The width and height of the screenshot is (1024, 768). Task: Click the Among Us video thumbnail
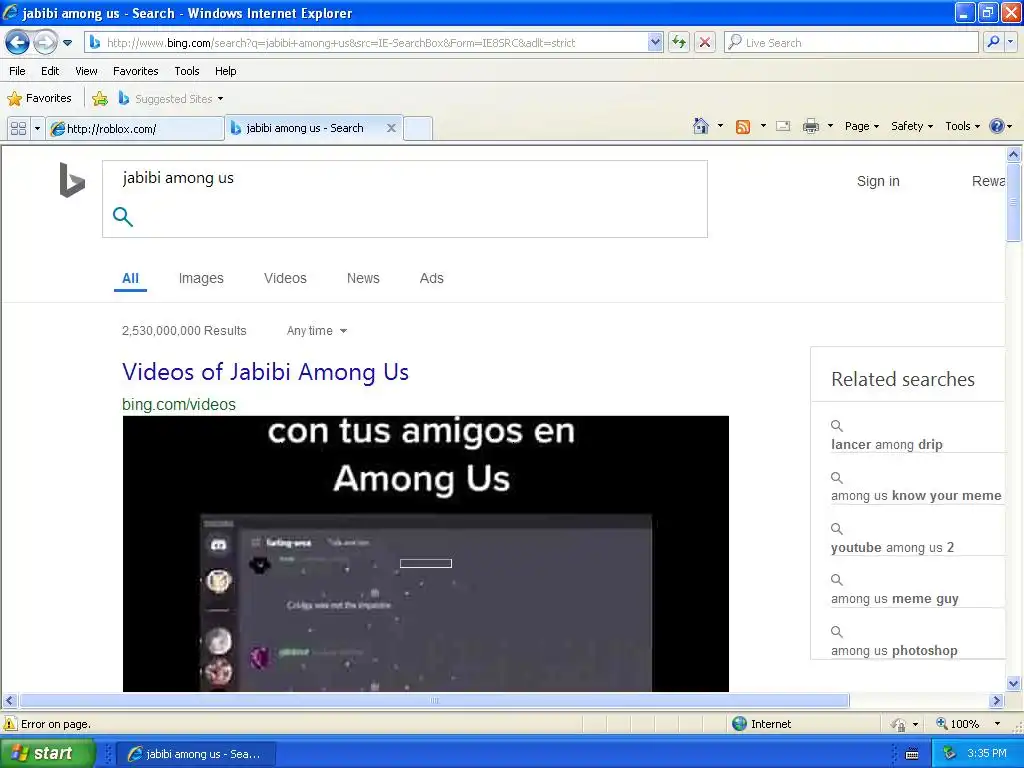click(x=426, y=554)
